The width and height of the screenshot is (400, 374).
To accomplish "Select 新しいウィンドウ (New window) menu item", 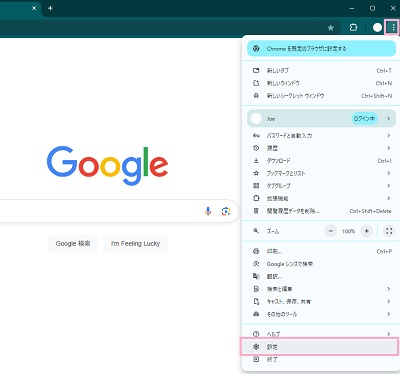I will [x=321, y=83].
